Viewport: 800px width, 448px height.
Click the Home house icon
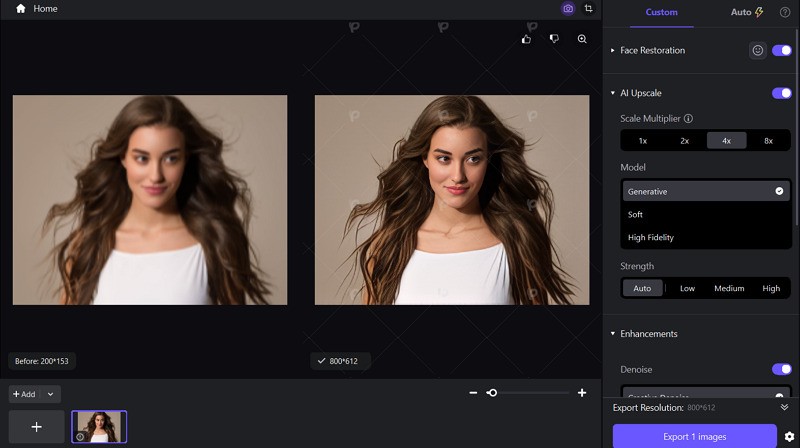(x=20, y=9)
